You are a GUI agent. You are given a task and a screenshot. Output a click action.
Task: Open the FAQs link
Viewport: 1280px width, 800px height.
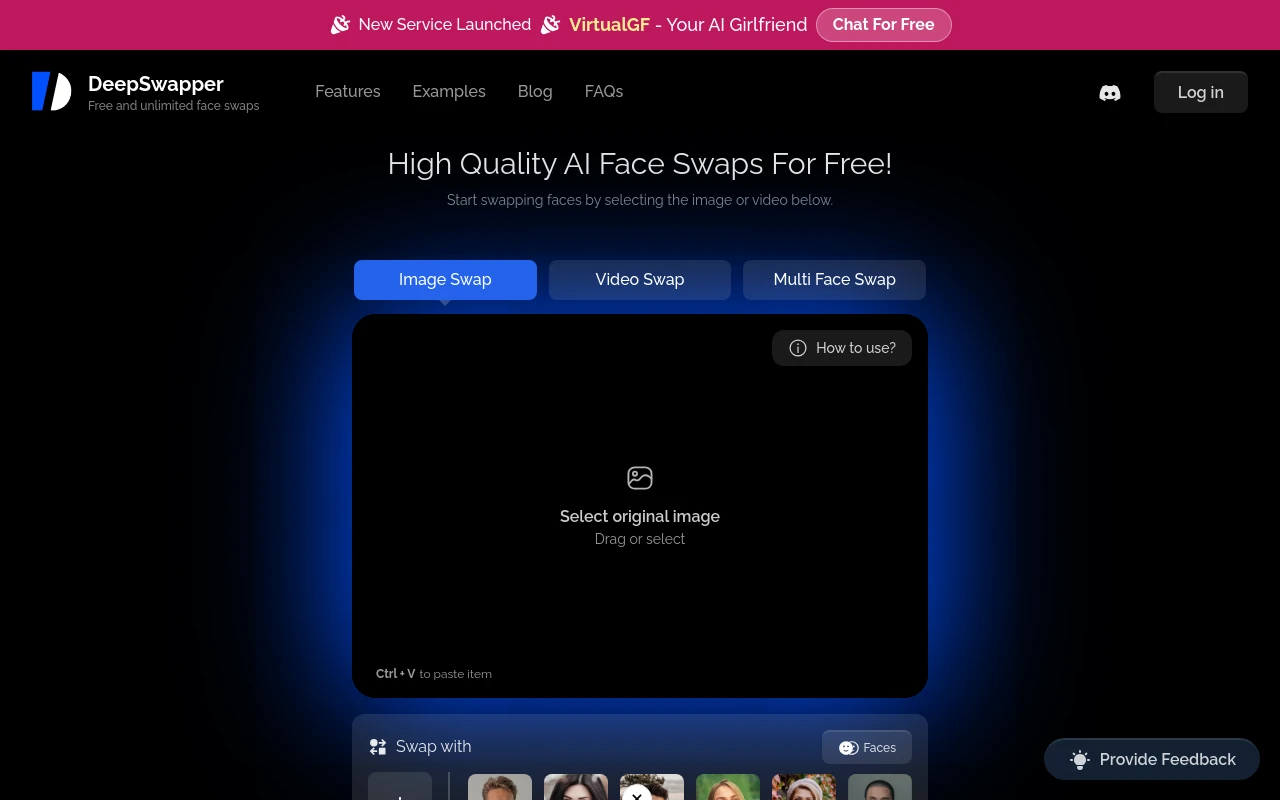point(604,91)
